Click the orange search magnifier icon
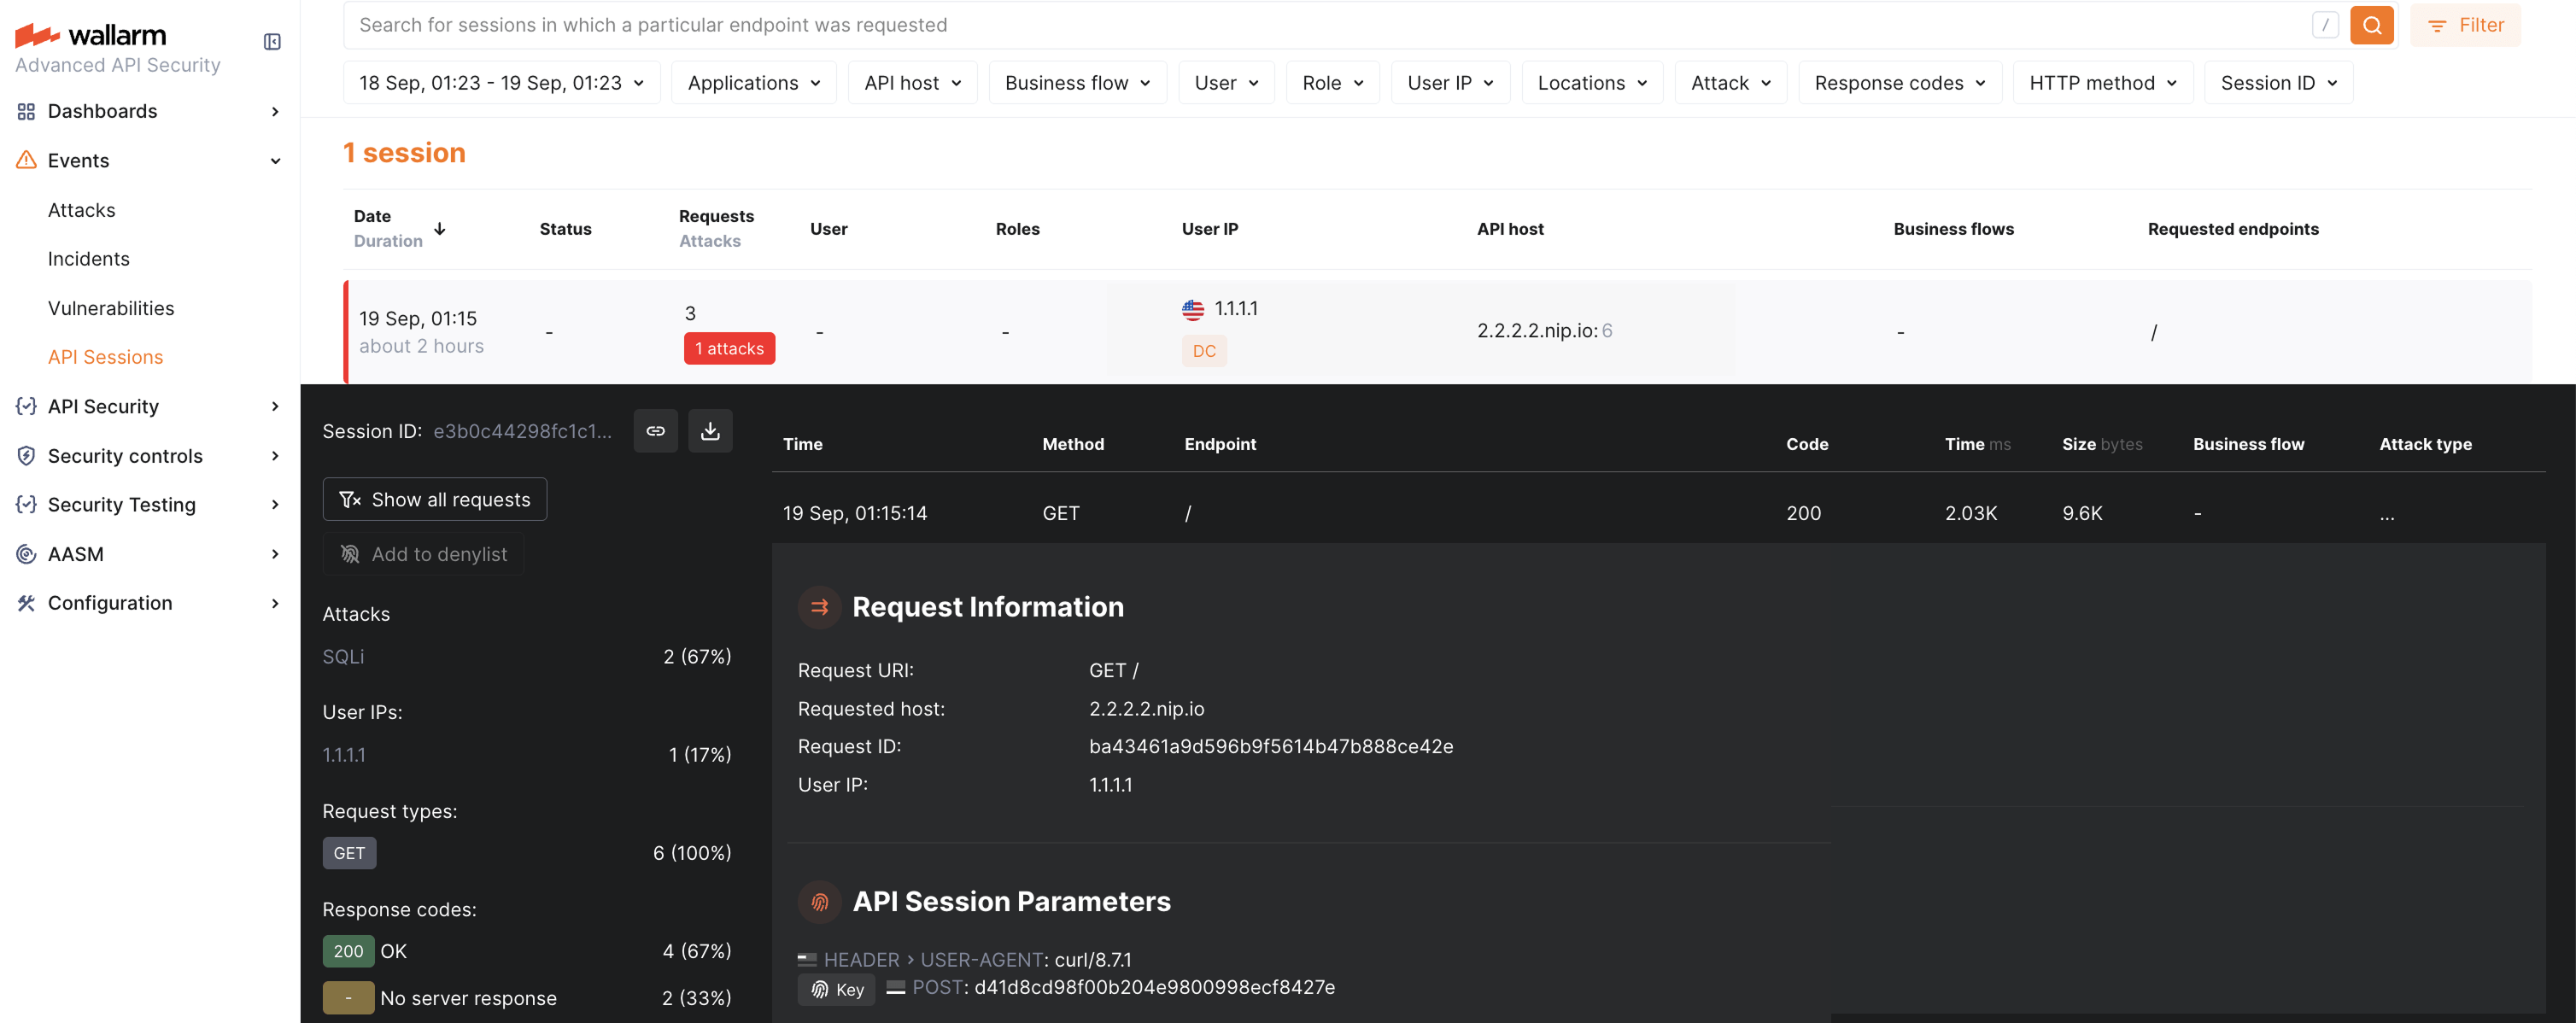 (x=2371, y=24)
